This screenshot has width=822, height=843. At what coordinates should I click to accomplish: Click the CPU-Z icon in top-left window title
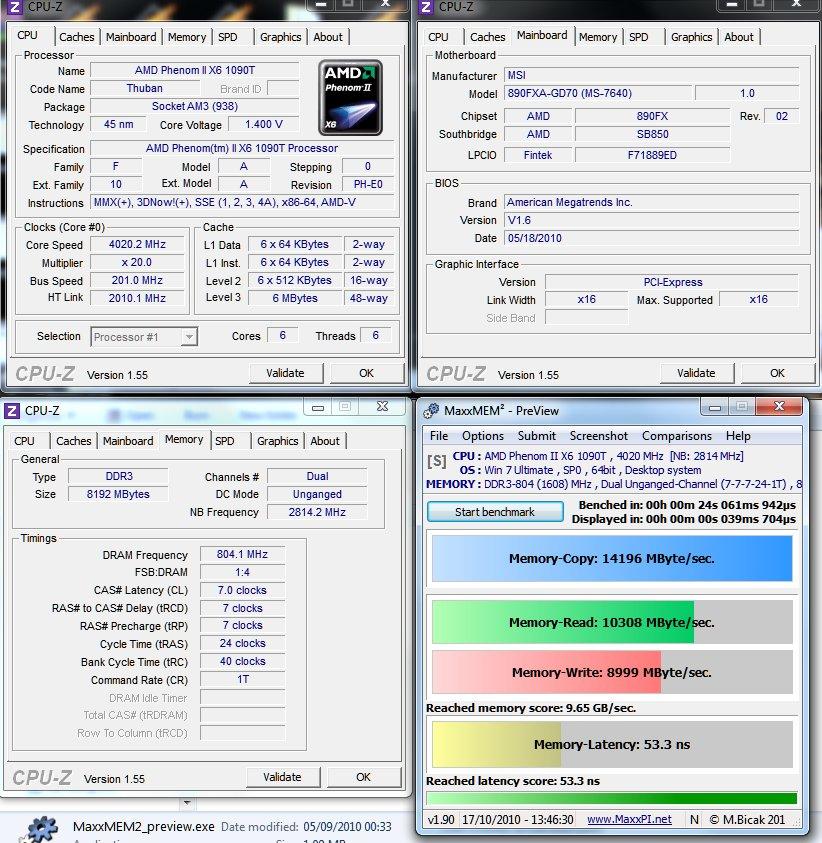coord(13,6)
